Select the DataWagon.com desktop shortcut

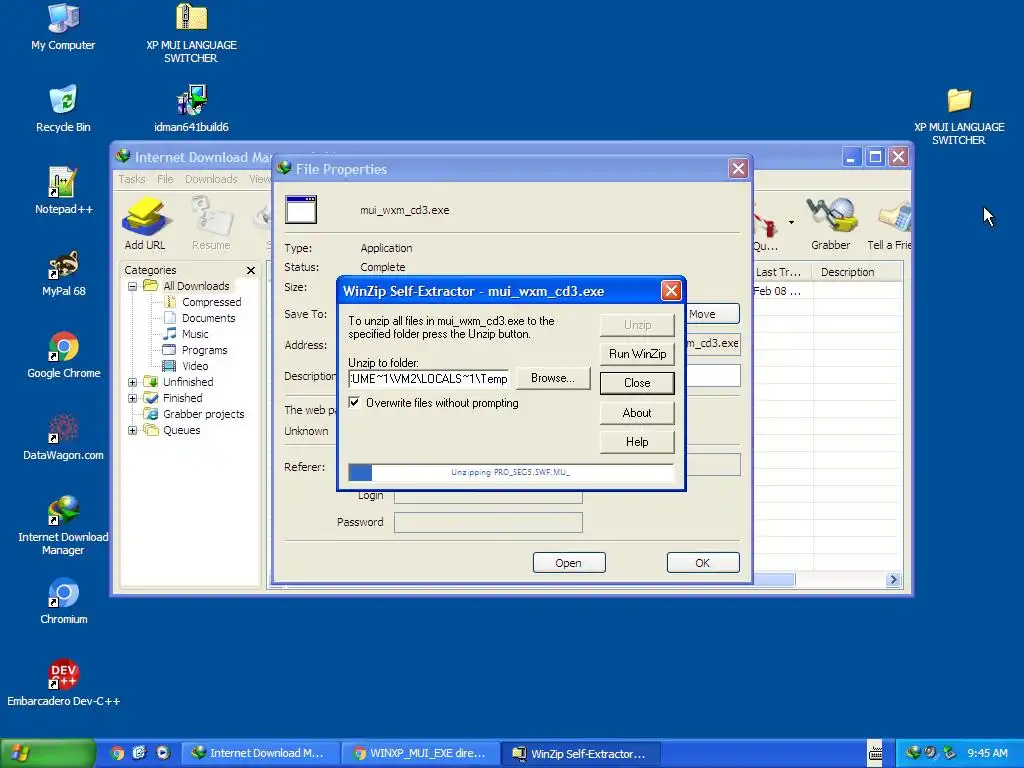pyautogui.click(x=63, y=438)
